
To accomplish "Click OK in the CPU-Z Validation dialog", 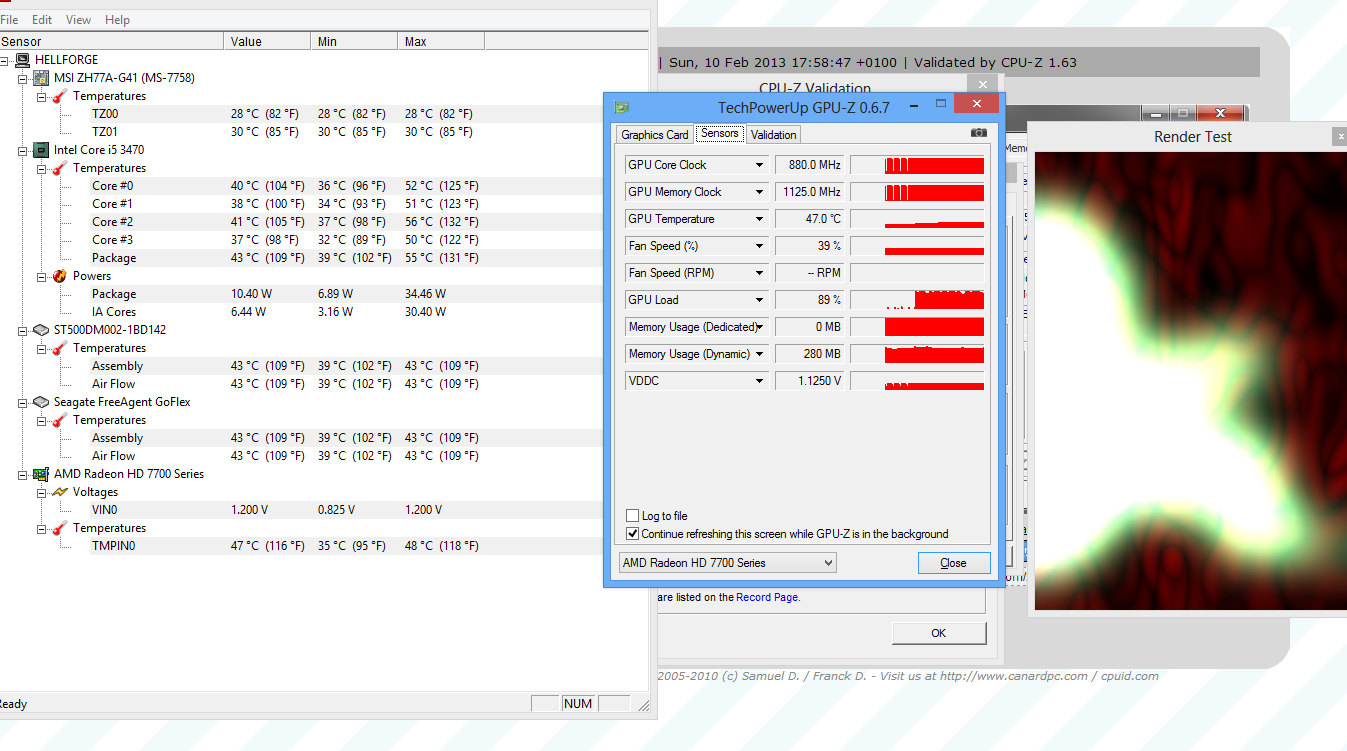I will [939, 633].
